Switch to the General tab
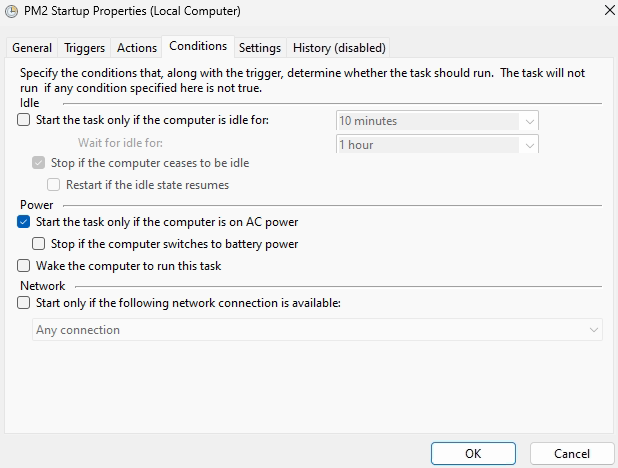The height and width of the screenshot is (468, 618). tap(32, 48)
